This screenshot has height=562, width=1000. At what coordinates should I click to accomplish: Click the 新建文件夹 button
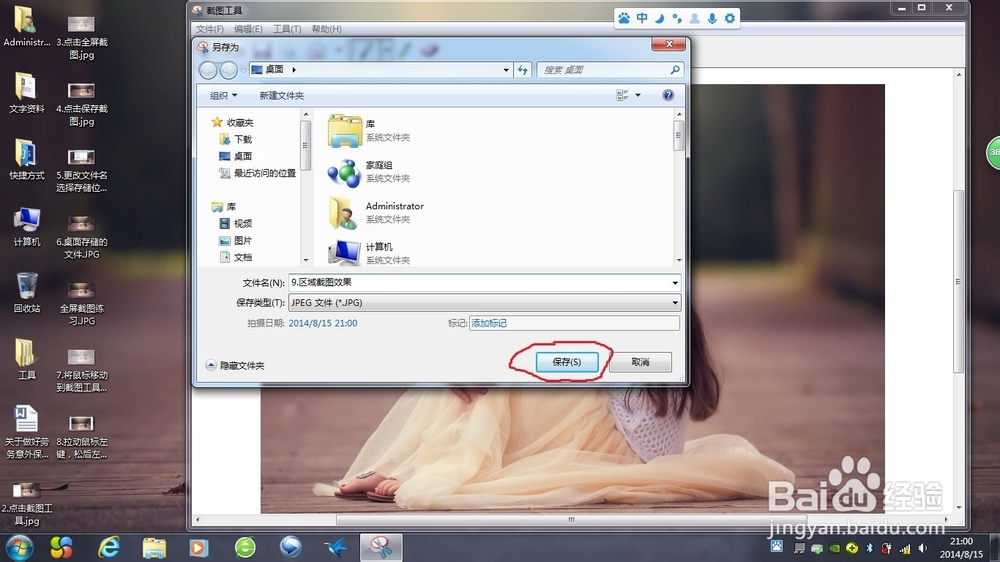[281, 95]
